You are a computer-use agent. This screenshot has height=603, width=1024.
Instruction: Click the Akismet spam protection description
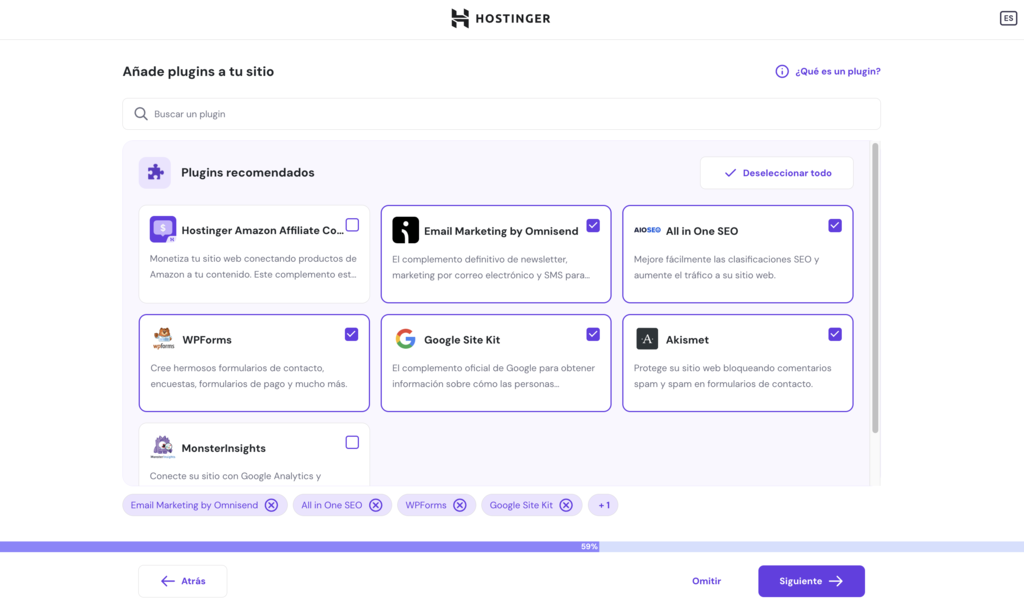[732, 376]
